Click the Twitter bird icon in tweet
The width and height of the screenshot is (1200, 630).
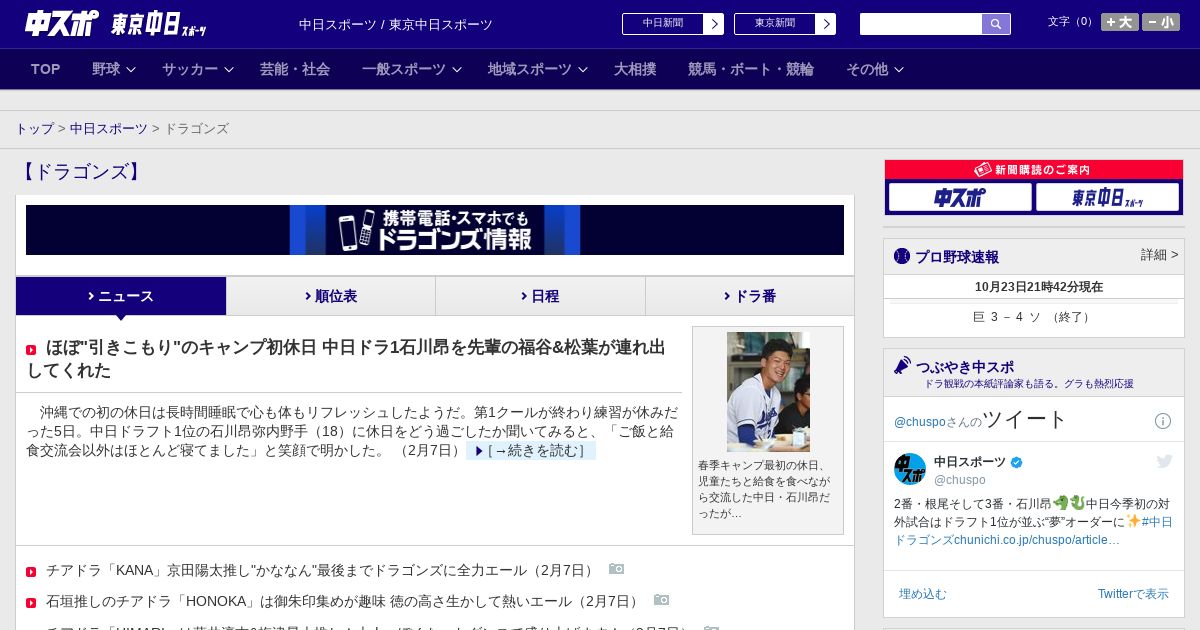click(x=1164, y=461)
